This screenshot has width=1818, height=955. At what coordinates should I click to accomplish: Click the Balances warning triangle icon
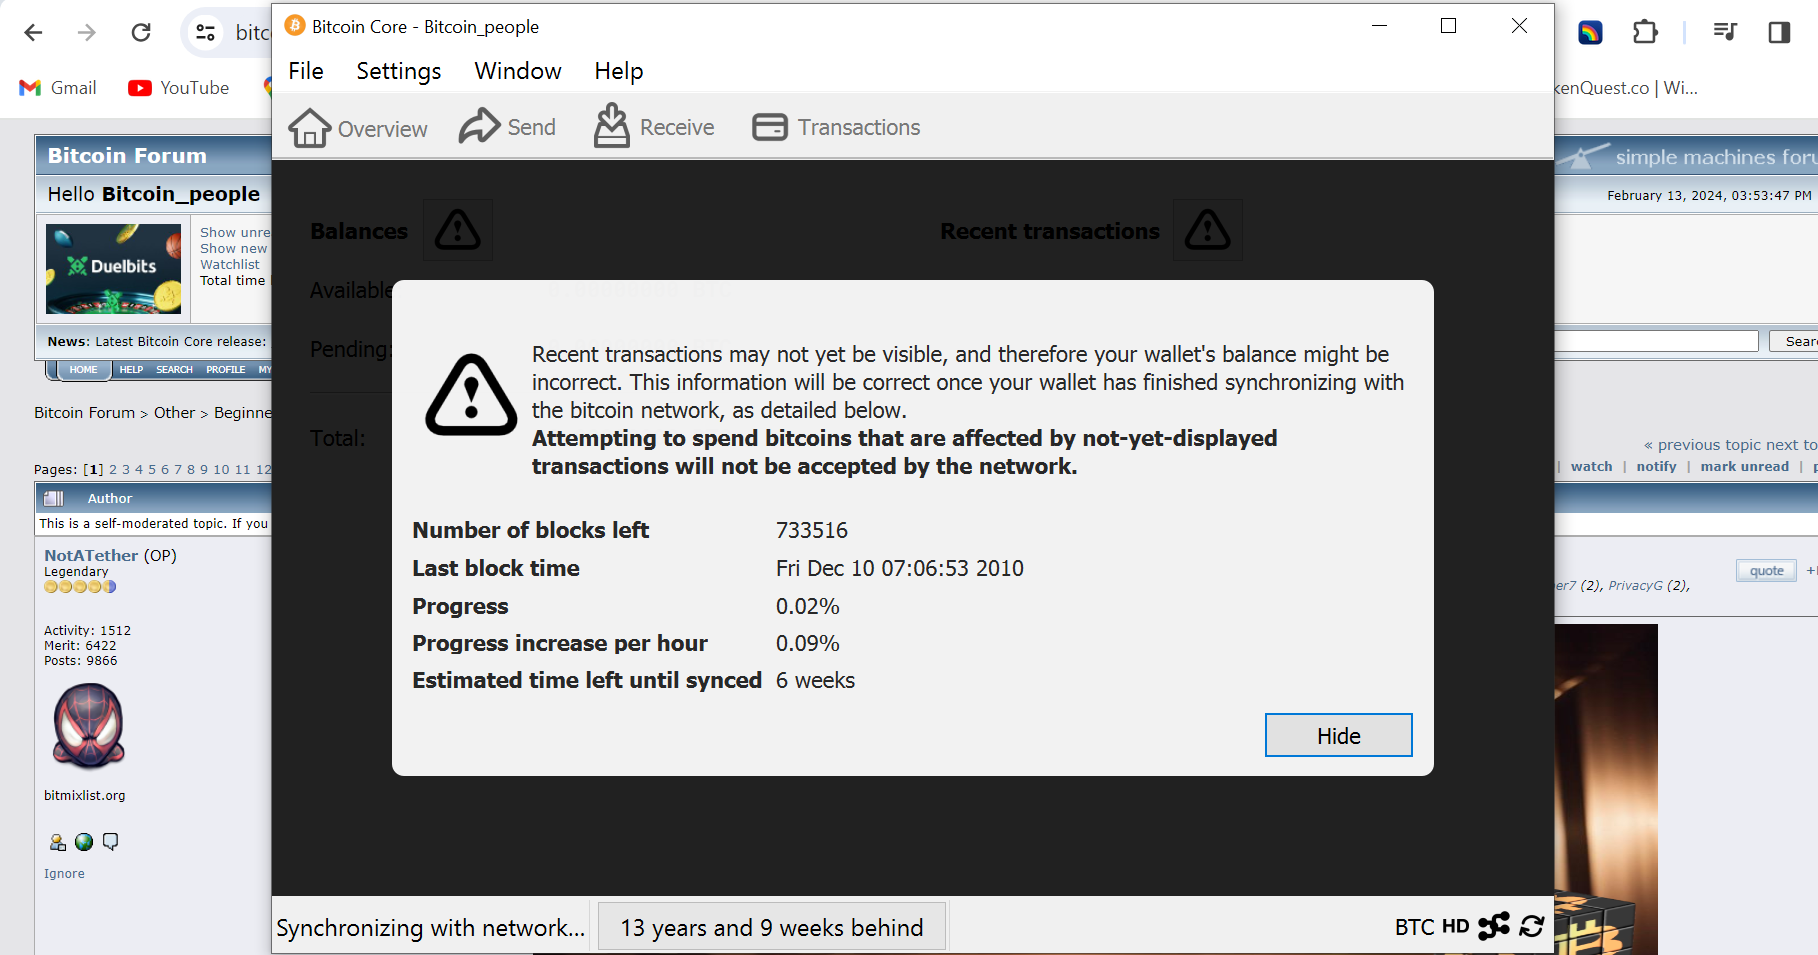coord(458,230)
